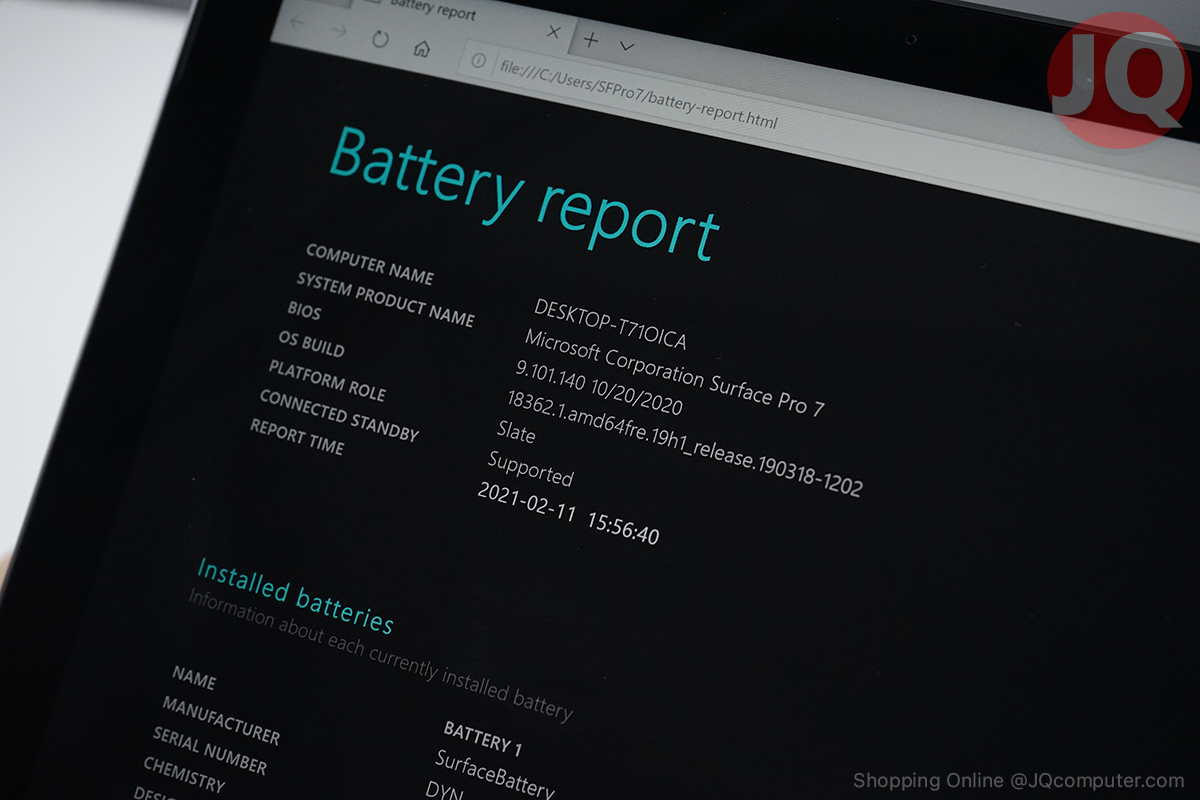Select the NAME label under batteries

[x=194, y=678]
